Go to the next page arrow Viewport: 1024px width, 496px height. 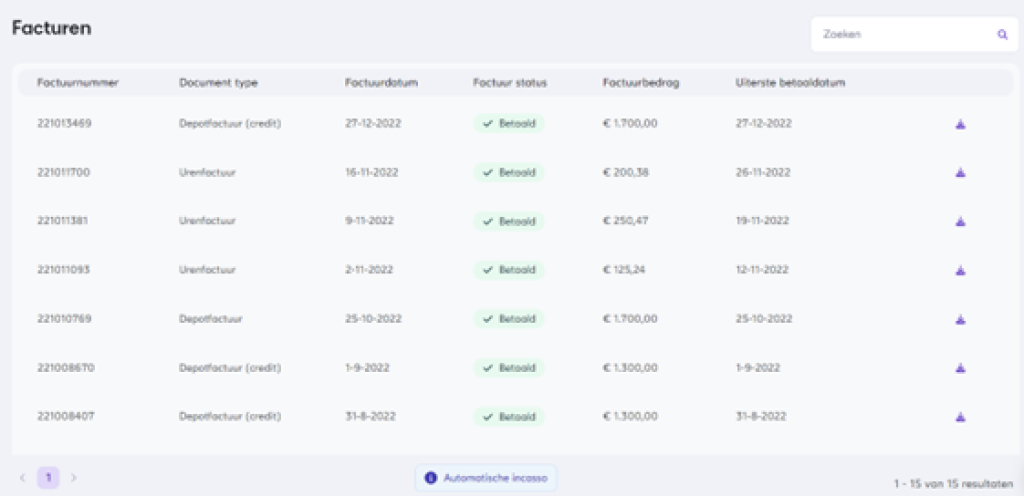click(73, 478)
